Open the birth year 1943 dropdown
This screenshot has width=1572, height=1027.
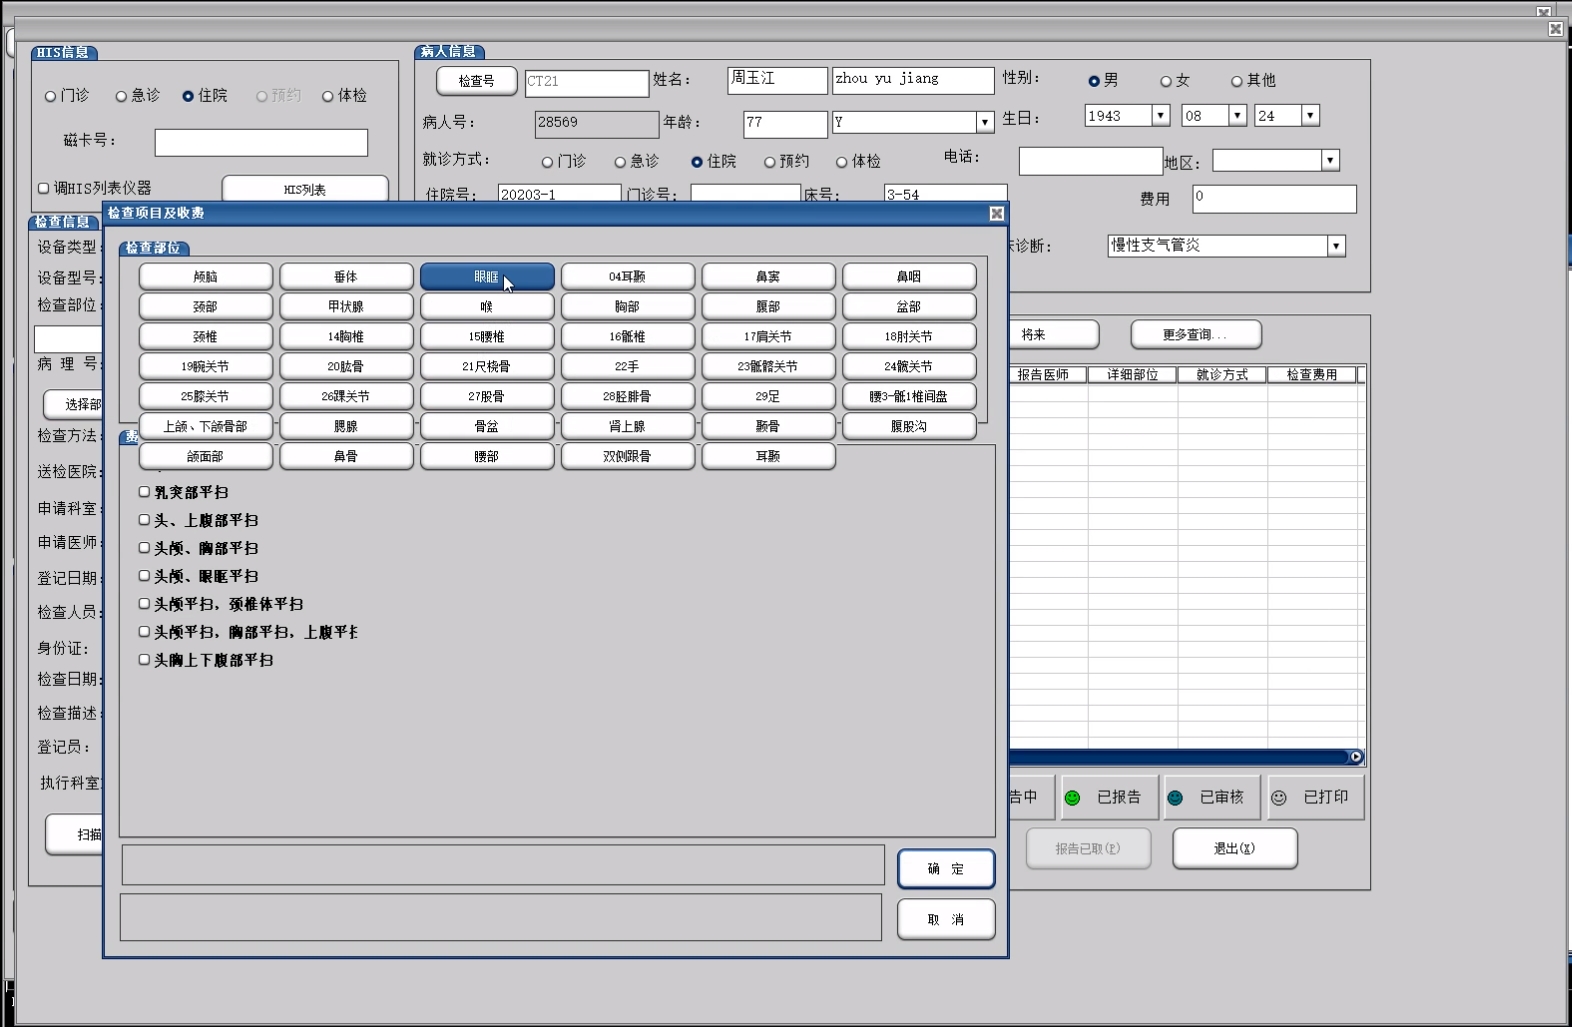point(1160,116)
